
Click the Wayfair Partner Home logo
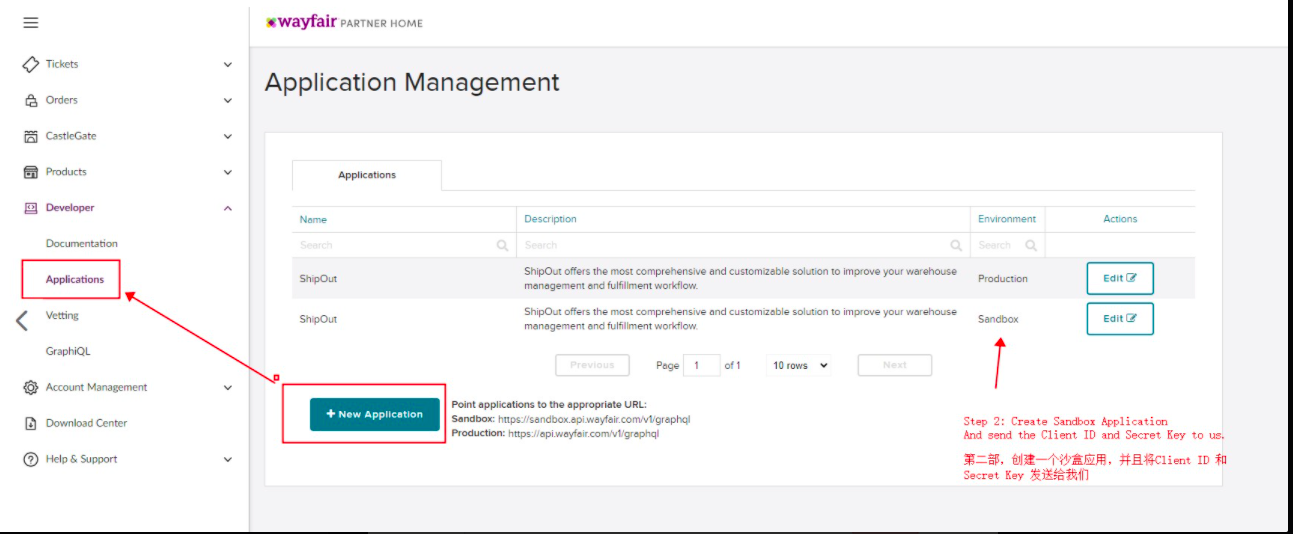click(x=344, y=22)
